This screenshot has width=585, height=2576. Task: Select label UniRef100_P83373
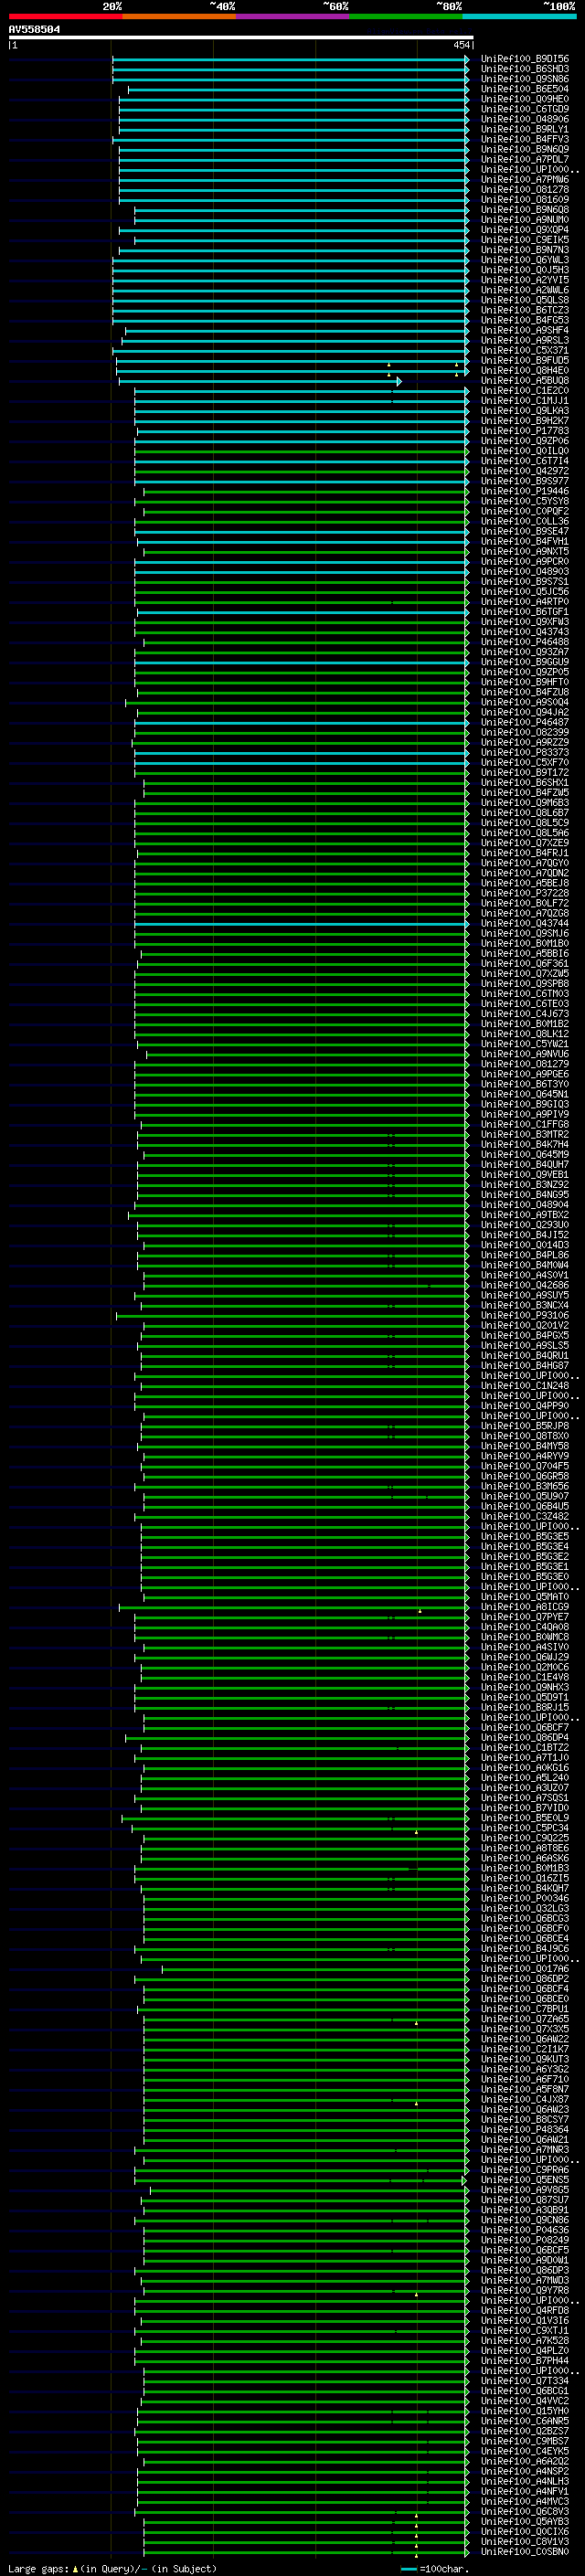525,752
